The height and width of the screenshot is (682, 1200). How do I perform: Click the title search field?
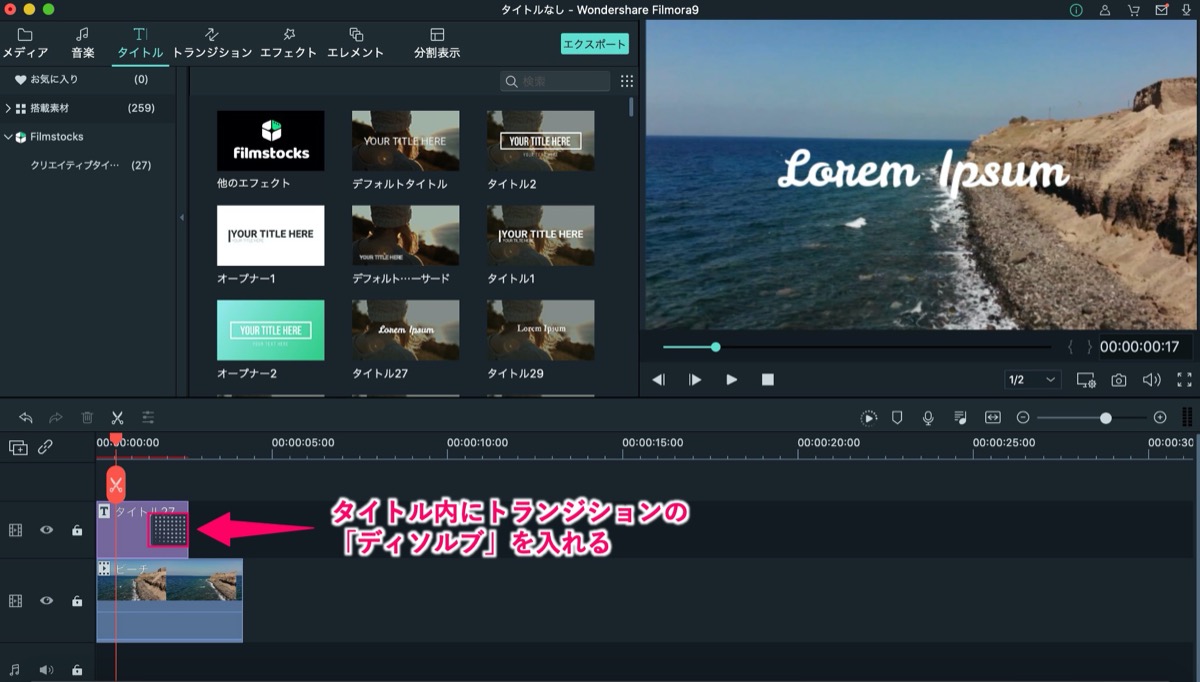(x=556, y=81)
